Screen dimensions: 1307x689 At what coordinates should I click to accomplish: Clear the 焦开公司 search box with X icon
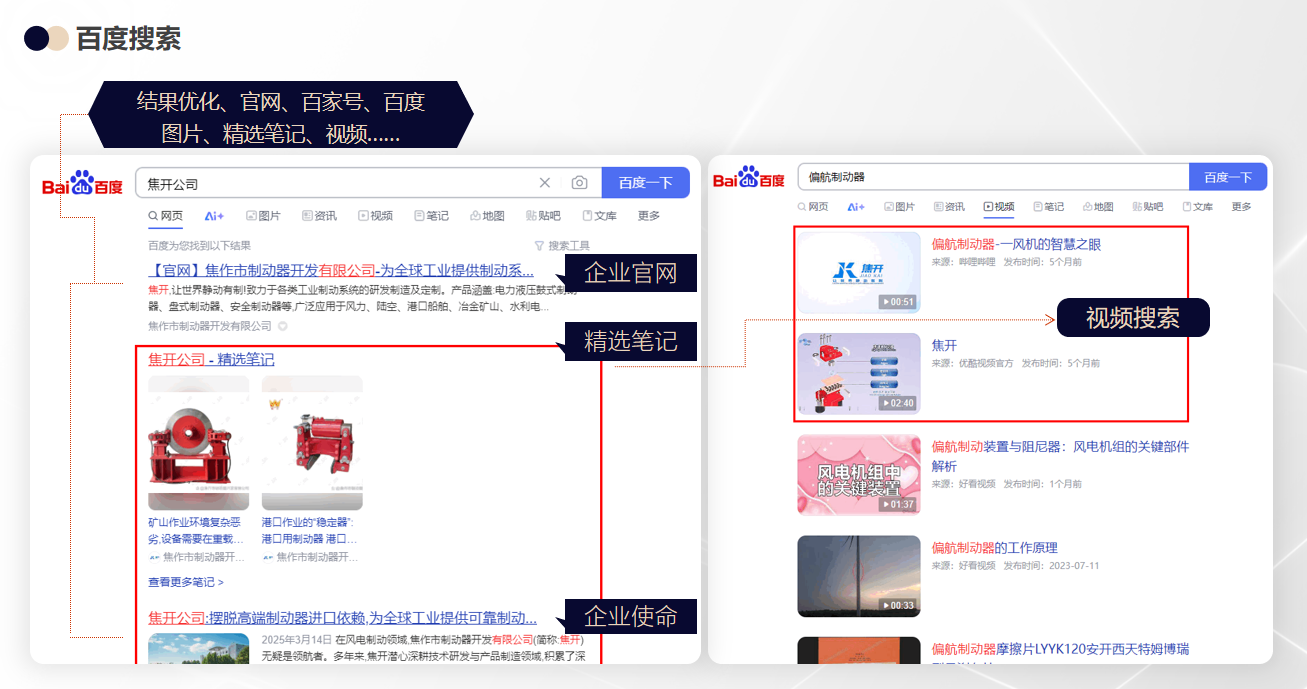[x=545, y=183]
